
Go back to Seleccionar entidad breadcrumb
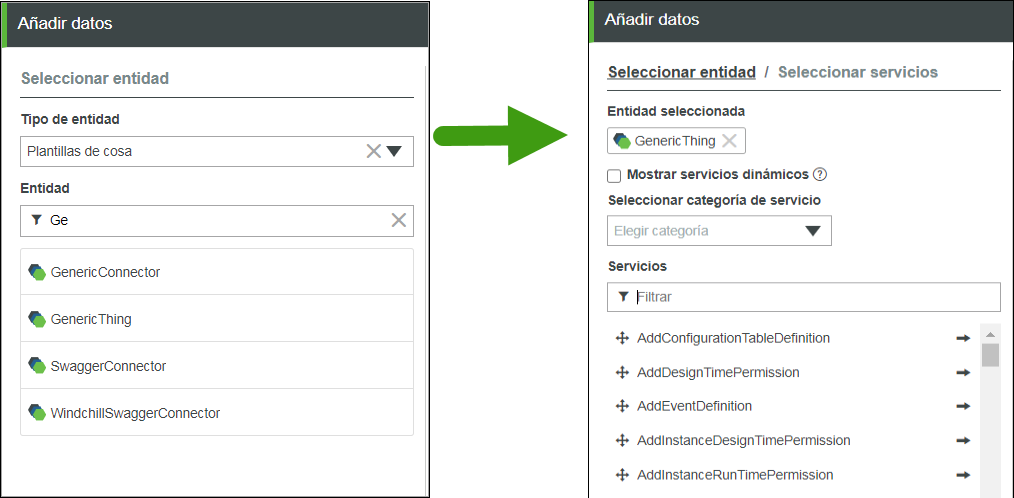click(682, 72)
